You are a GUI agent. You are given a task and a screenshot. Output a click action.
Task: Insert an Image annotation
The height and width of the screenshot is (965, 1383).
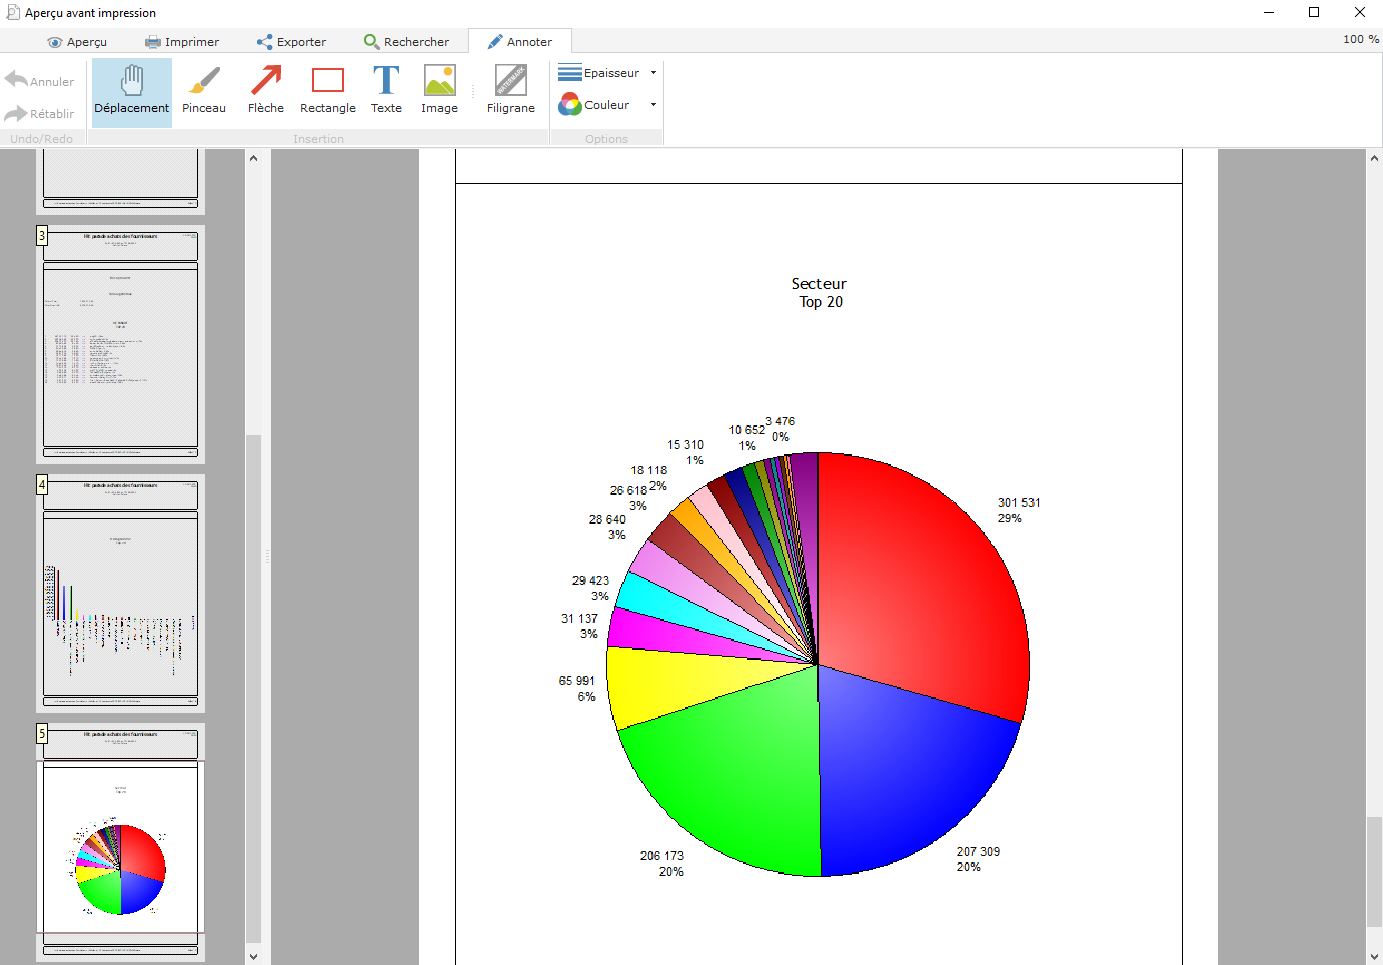(439, 92)
